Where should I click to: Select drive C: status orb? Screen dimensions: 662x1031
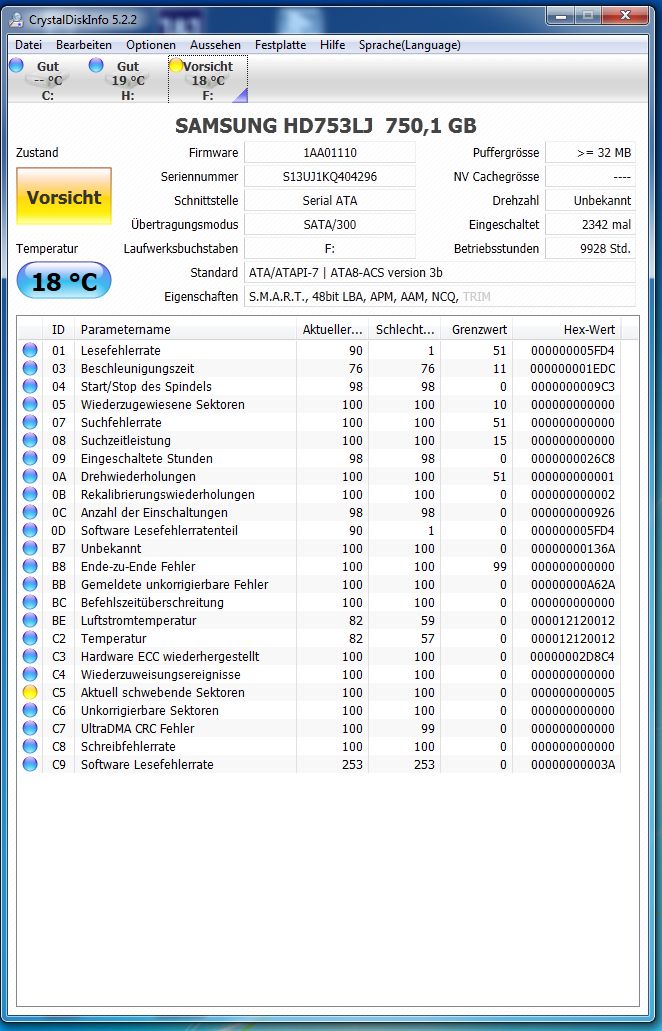coord(16,65)
